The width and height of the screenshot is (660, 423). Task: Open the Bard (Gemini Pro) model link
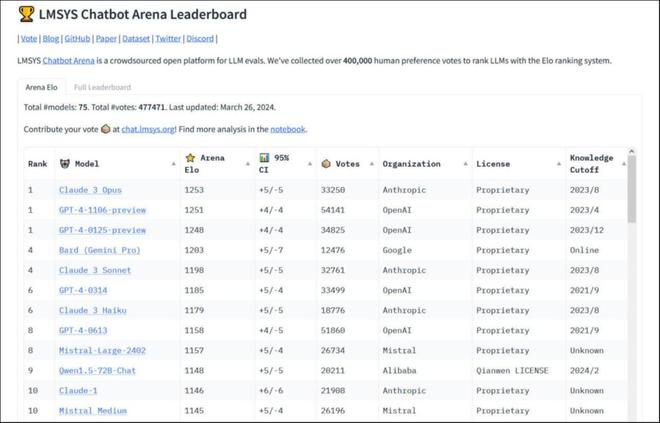(99, 250)
